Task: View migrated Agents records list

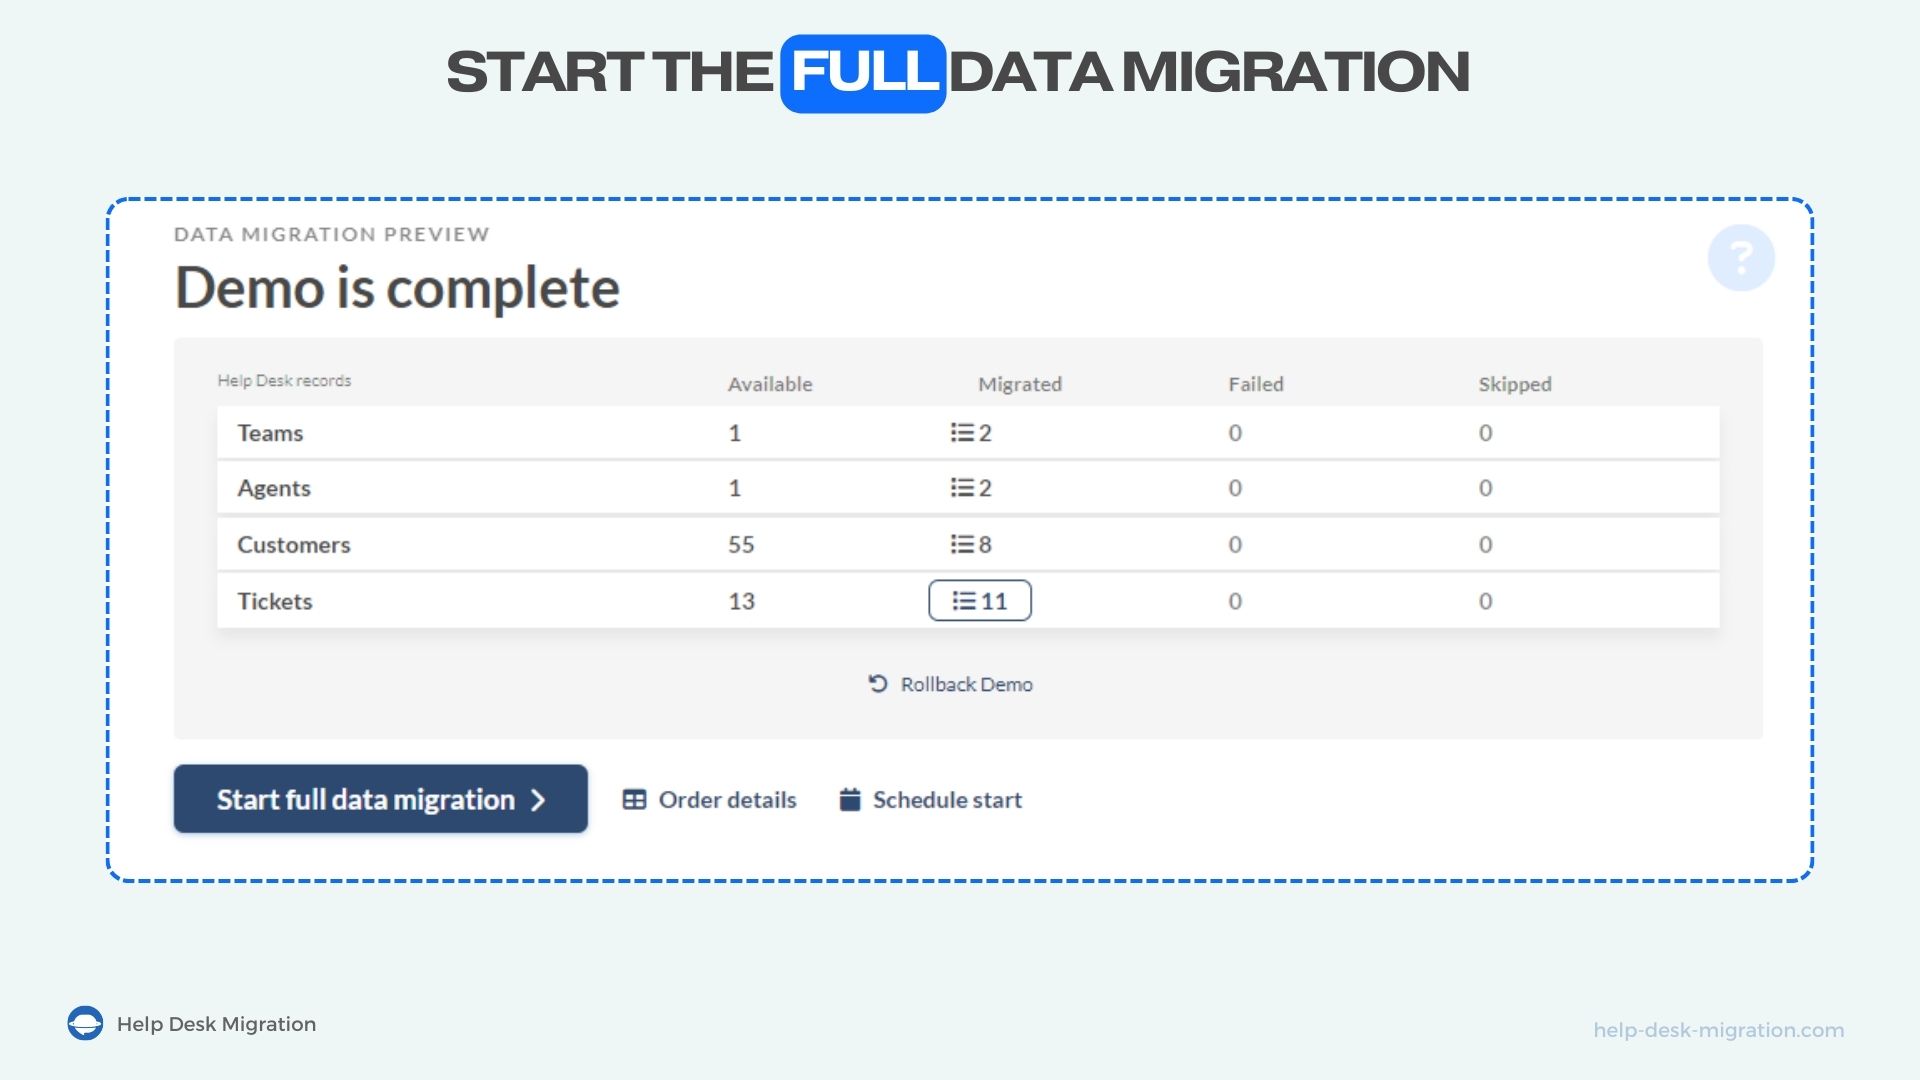Action: click(971, 488)
